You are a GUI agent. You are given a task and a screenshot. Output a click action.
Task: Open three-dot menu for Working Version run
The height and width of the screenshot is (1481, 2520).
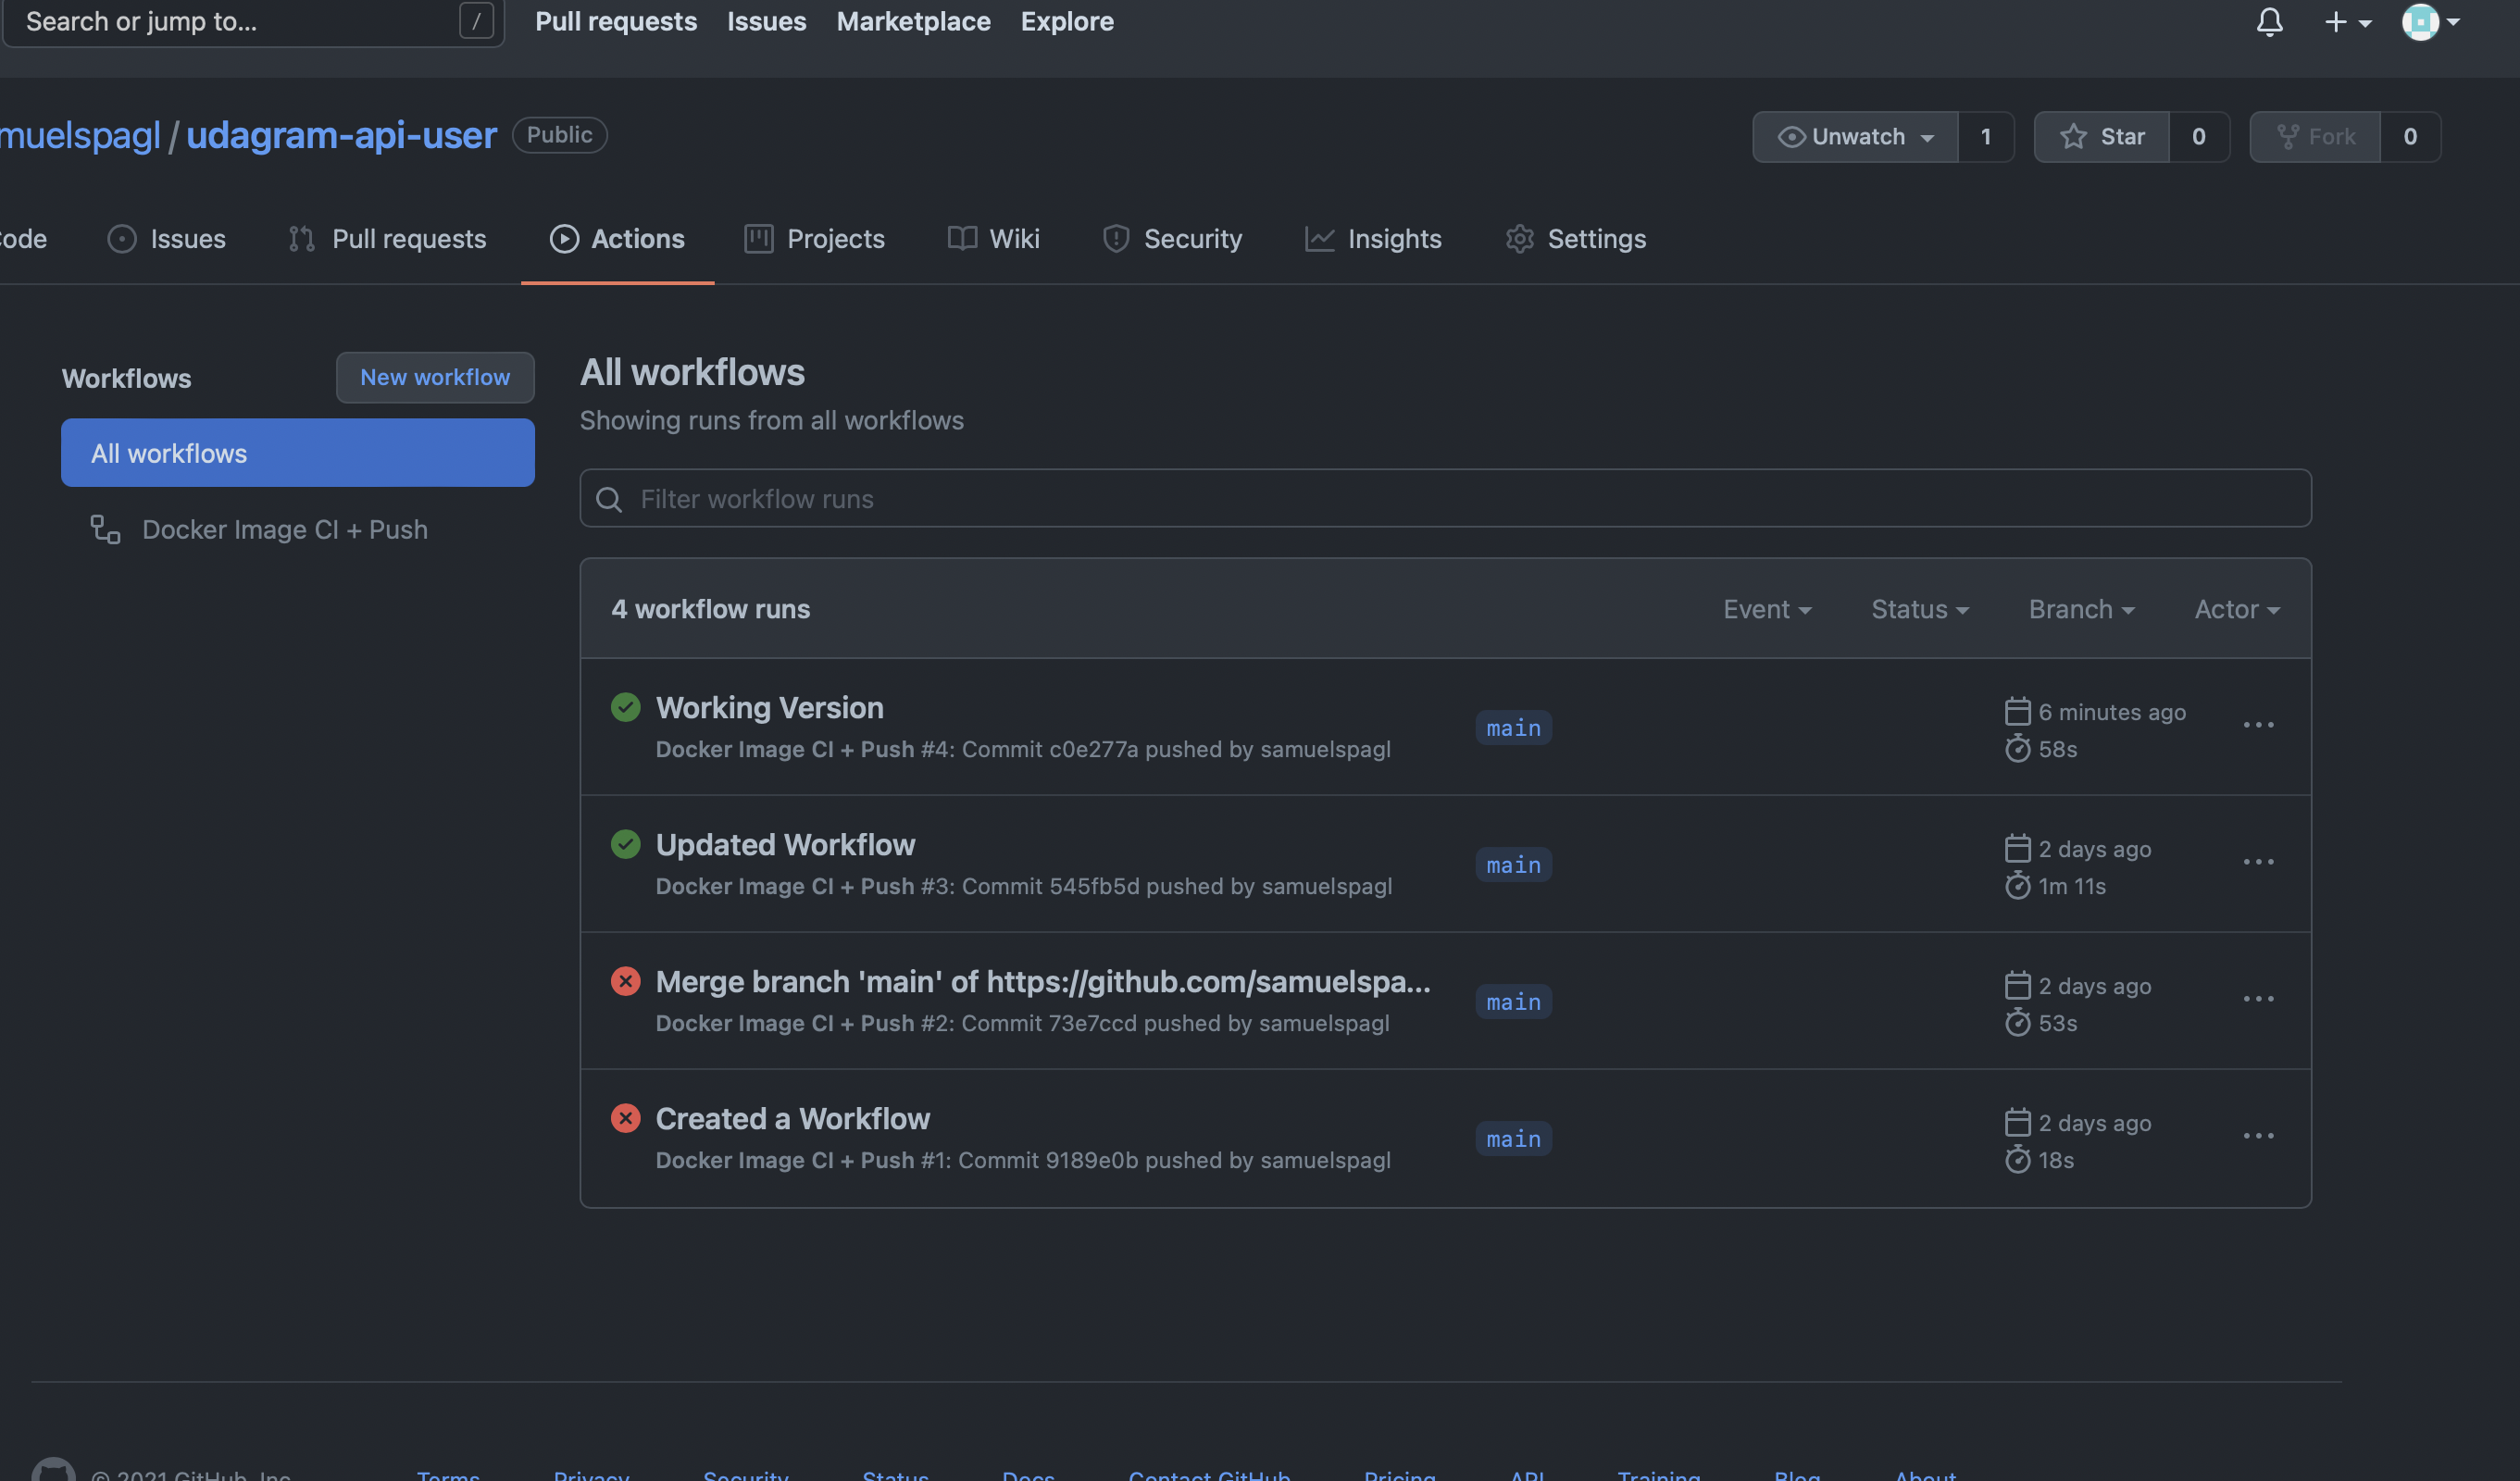click(x=2258, y=725)
